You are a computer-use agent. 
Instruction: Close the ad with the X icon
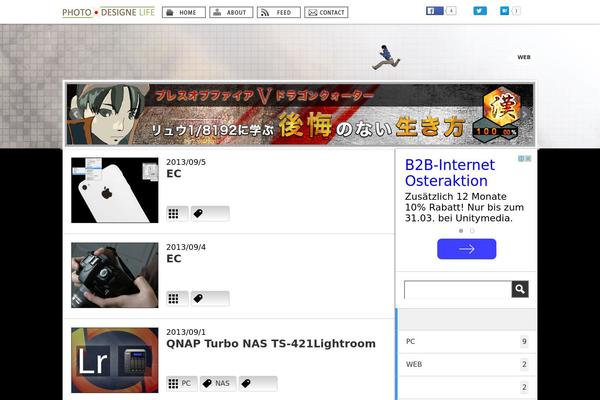click(528, 158)
